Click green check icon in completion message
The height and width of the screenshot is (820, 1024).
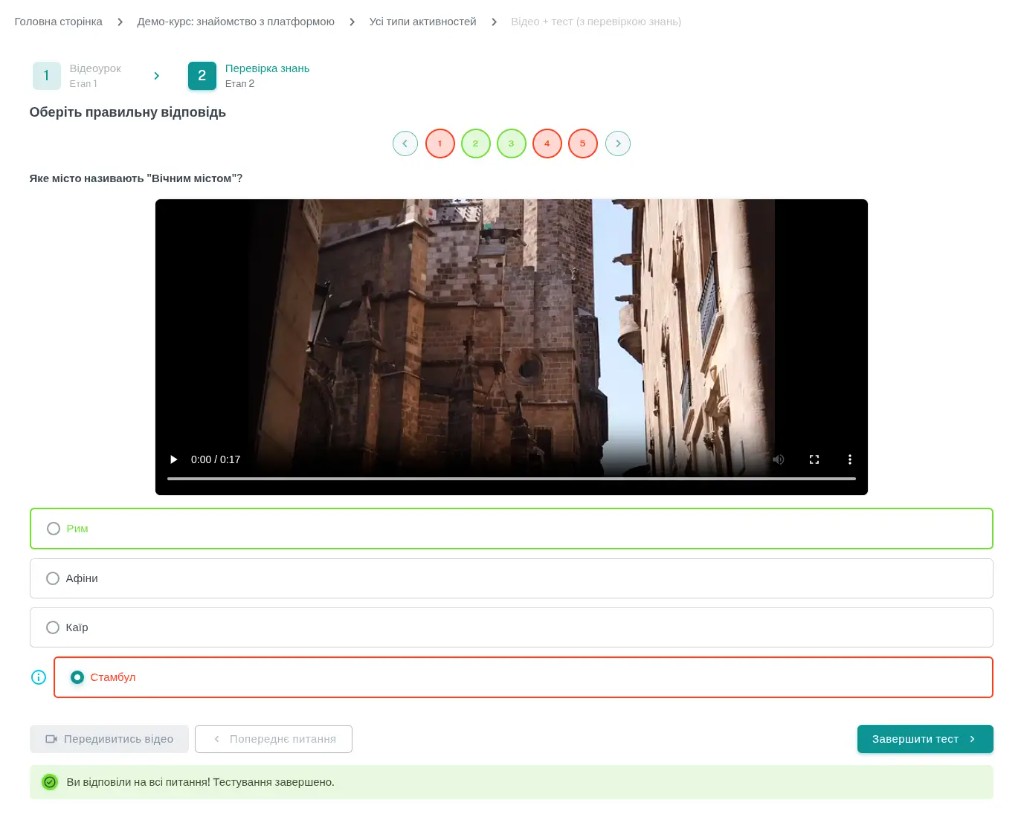click(50, 782)
